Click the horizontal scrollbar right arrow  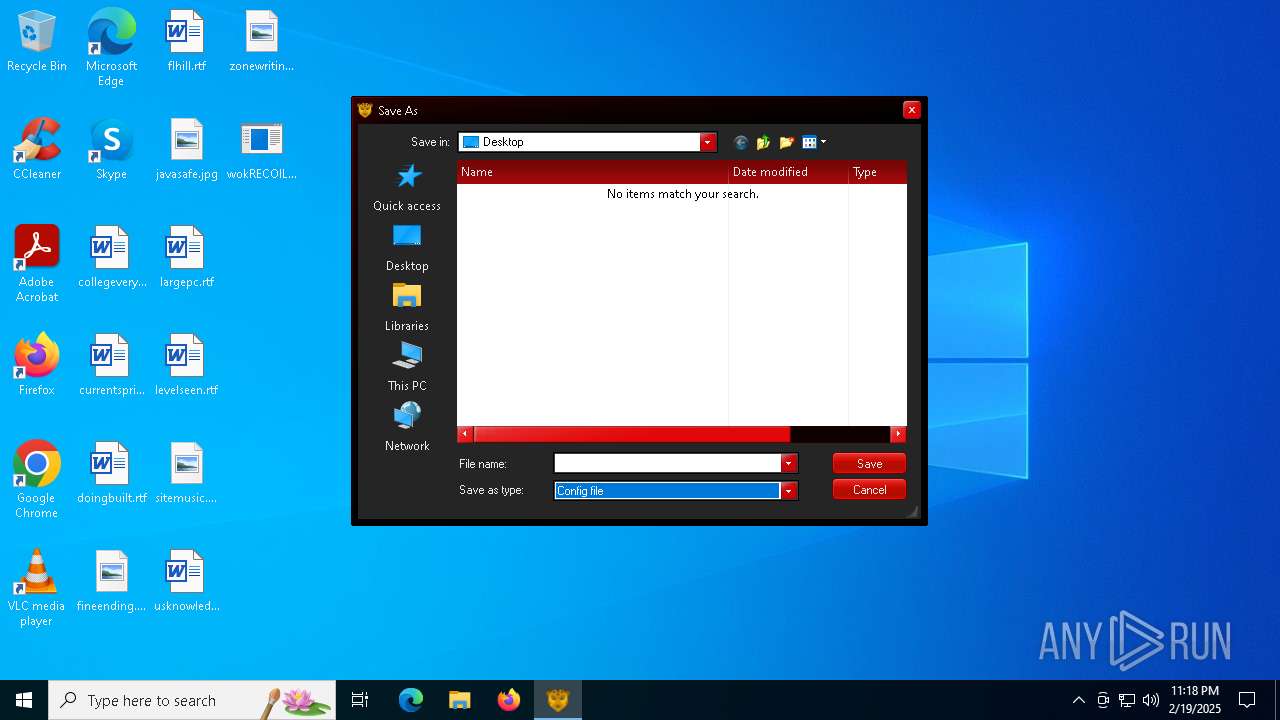tap(898, 434)
